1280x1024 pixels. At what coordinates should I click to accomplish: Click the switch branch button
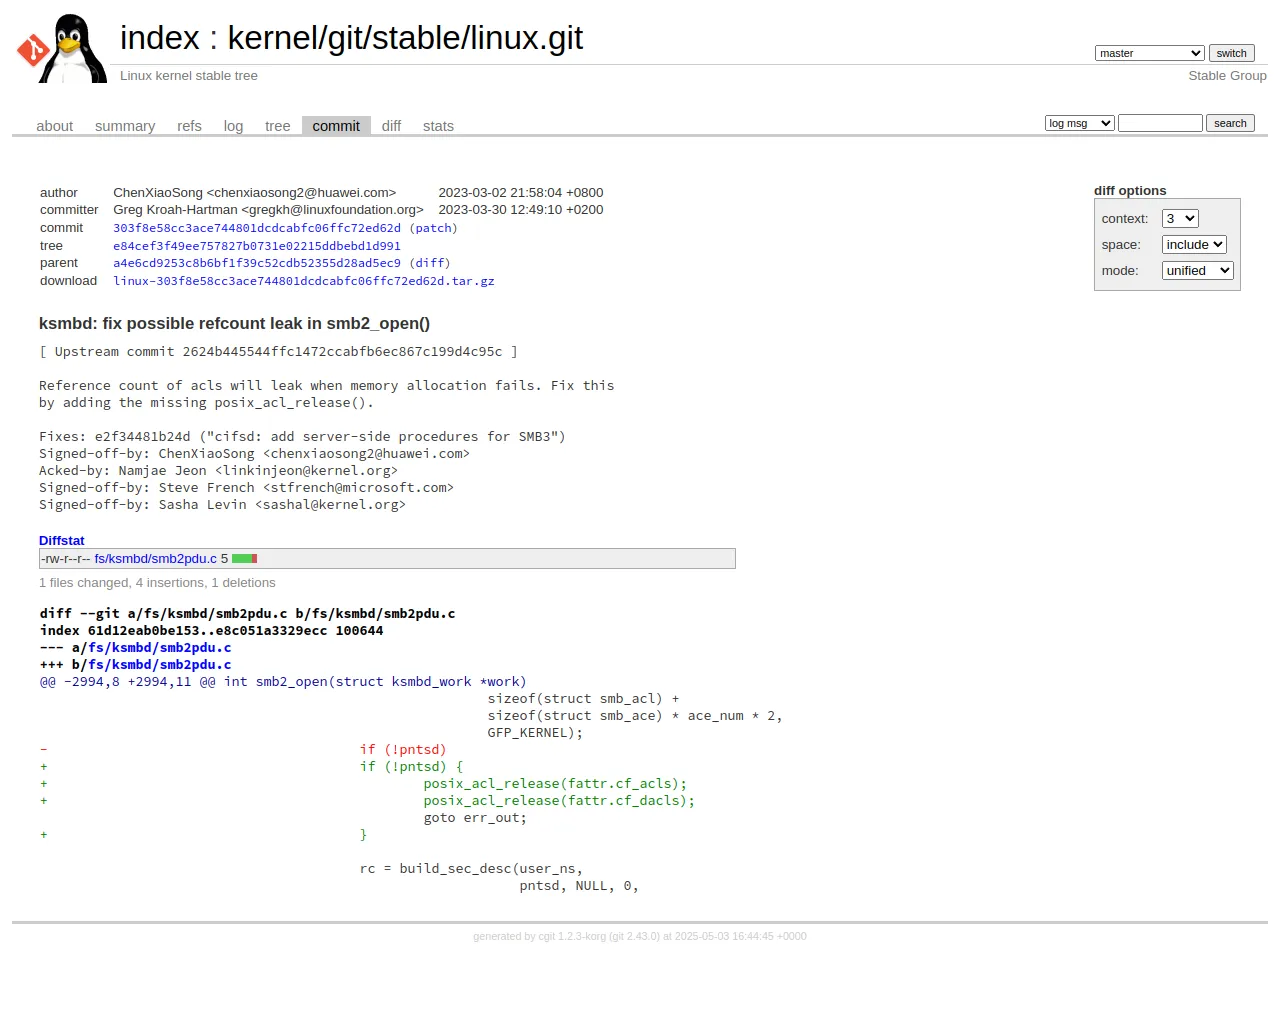pyautogui.click(x=1231, y=53)
